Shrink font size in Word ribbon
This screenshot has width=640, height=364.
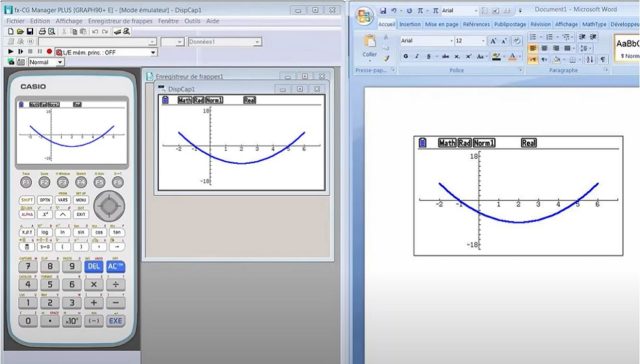pyautogui.click(x=504, y=41)
